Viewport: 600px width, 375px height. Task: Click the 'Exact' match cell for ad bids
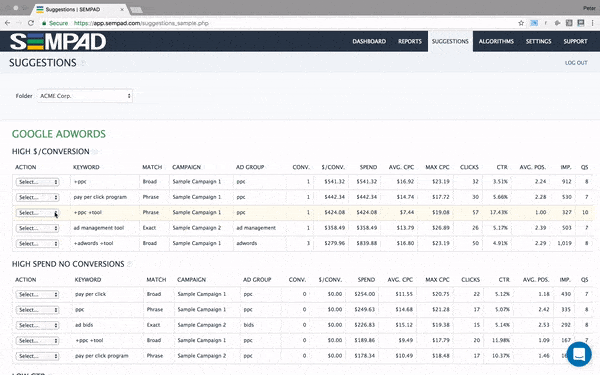pyautogui.click(x=153, y=325)
